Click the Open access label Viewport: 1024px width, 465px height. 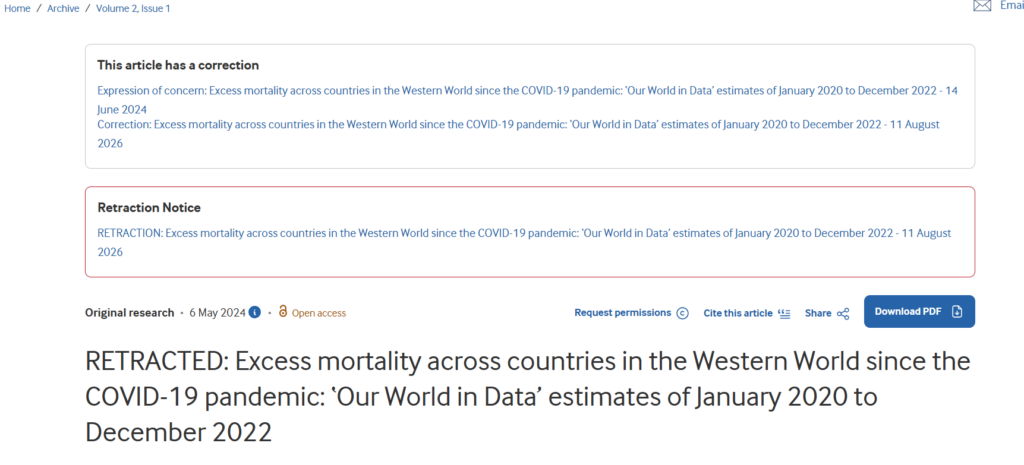tap(319, 313)
